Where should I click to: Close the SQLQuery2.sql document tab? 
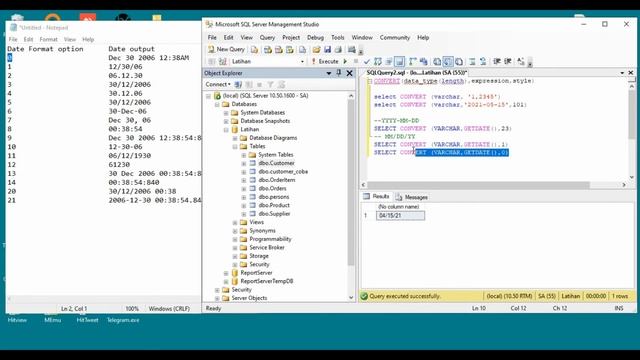point(631,73)
